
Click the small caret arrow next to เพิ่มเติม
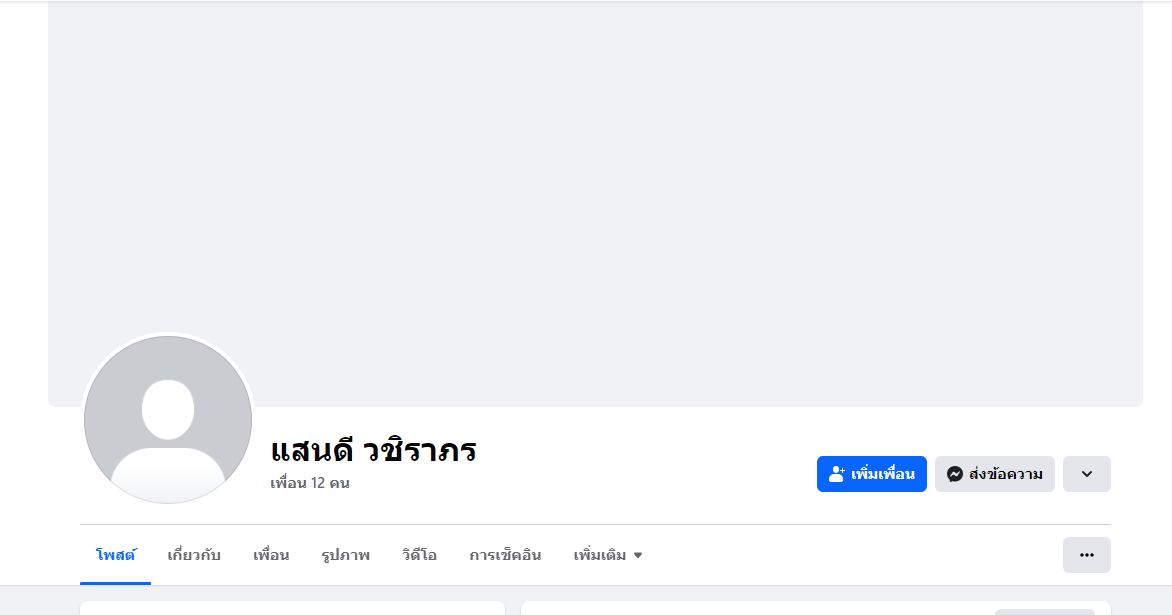click(x=638, y=555)
